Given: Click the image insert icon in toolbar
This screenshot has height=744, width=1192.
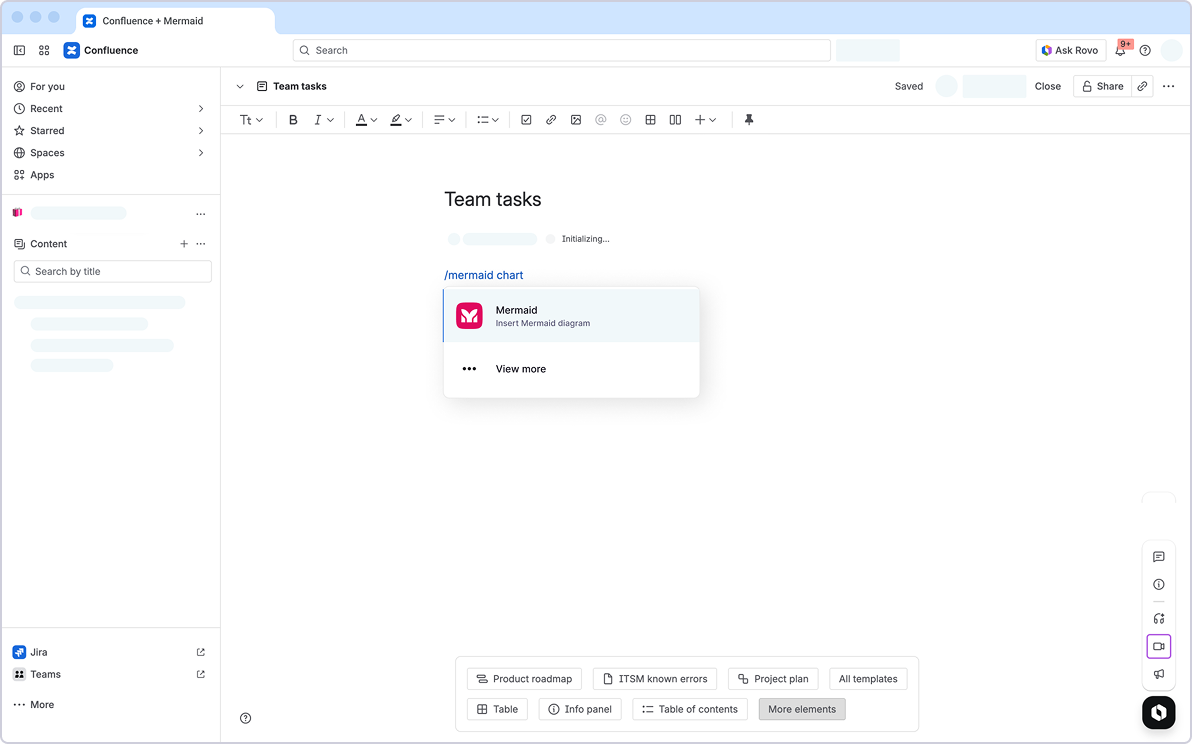Looking at the screenshot, I should click(576, 120).
